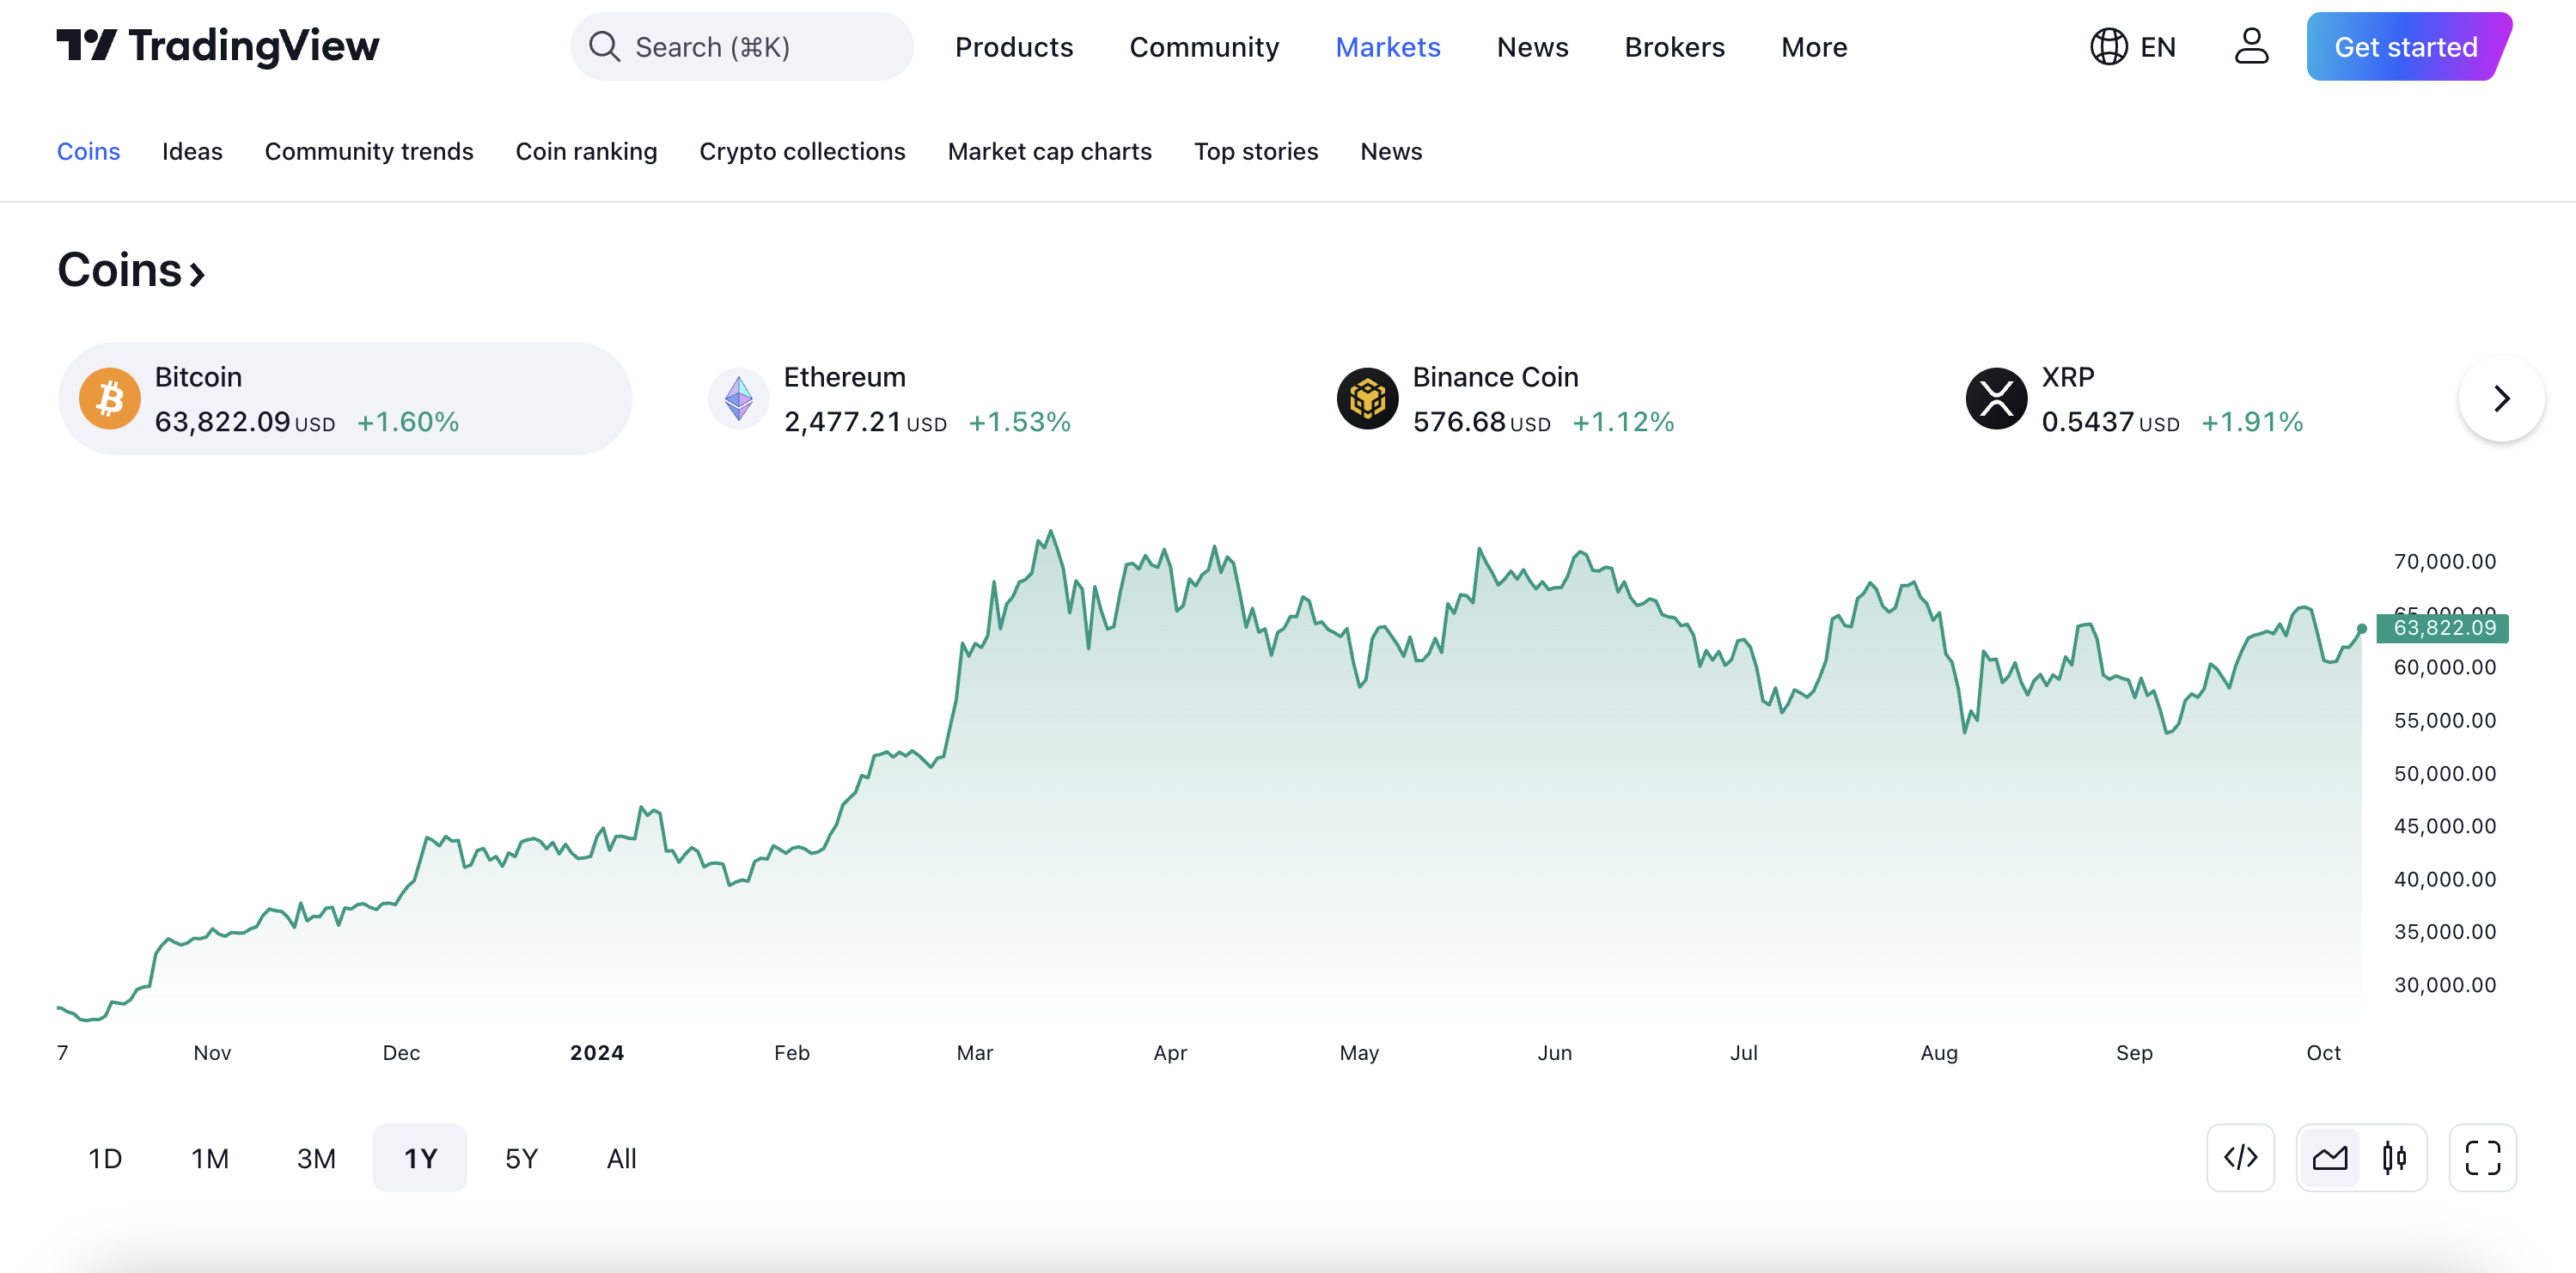Set chart range to 1Y
The width and height of the screenshot is (2576, 1273).
(420, 1158)
